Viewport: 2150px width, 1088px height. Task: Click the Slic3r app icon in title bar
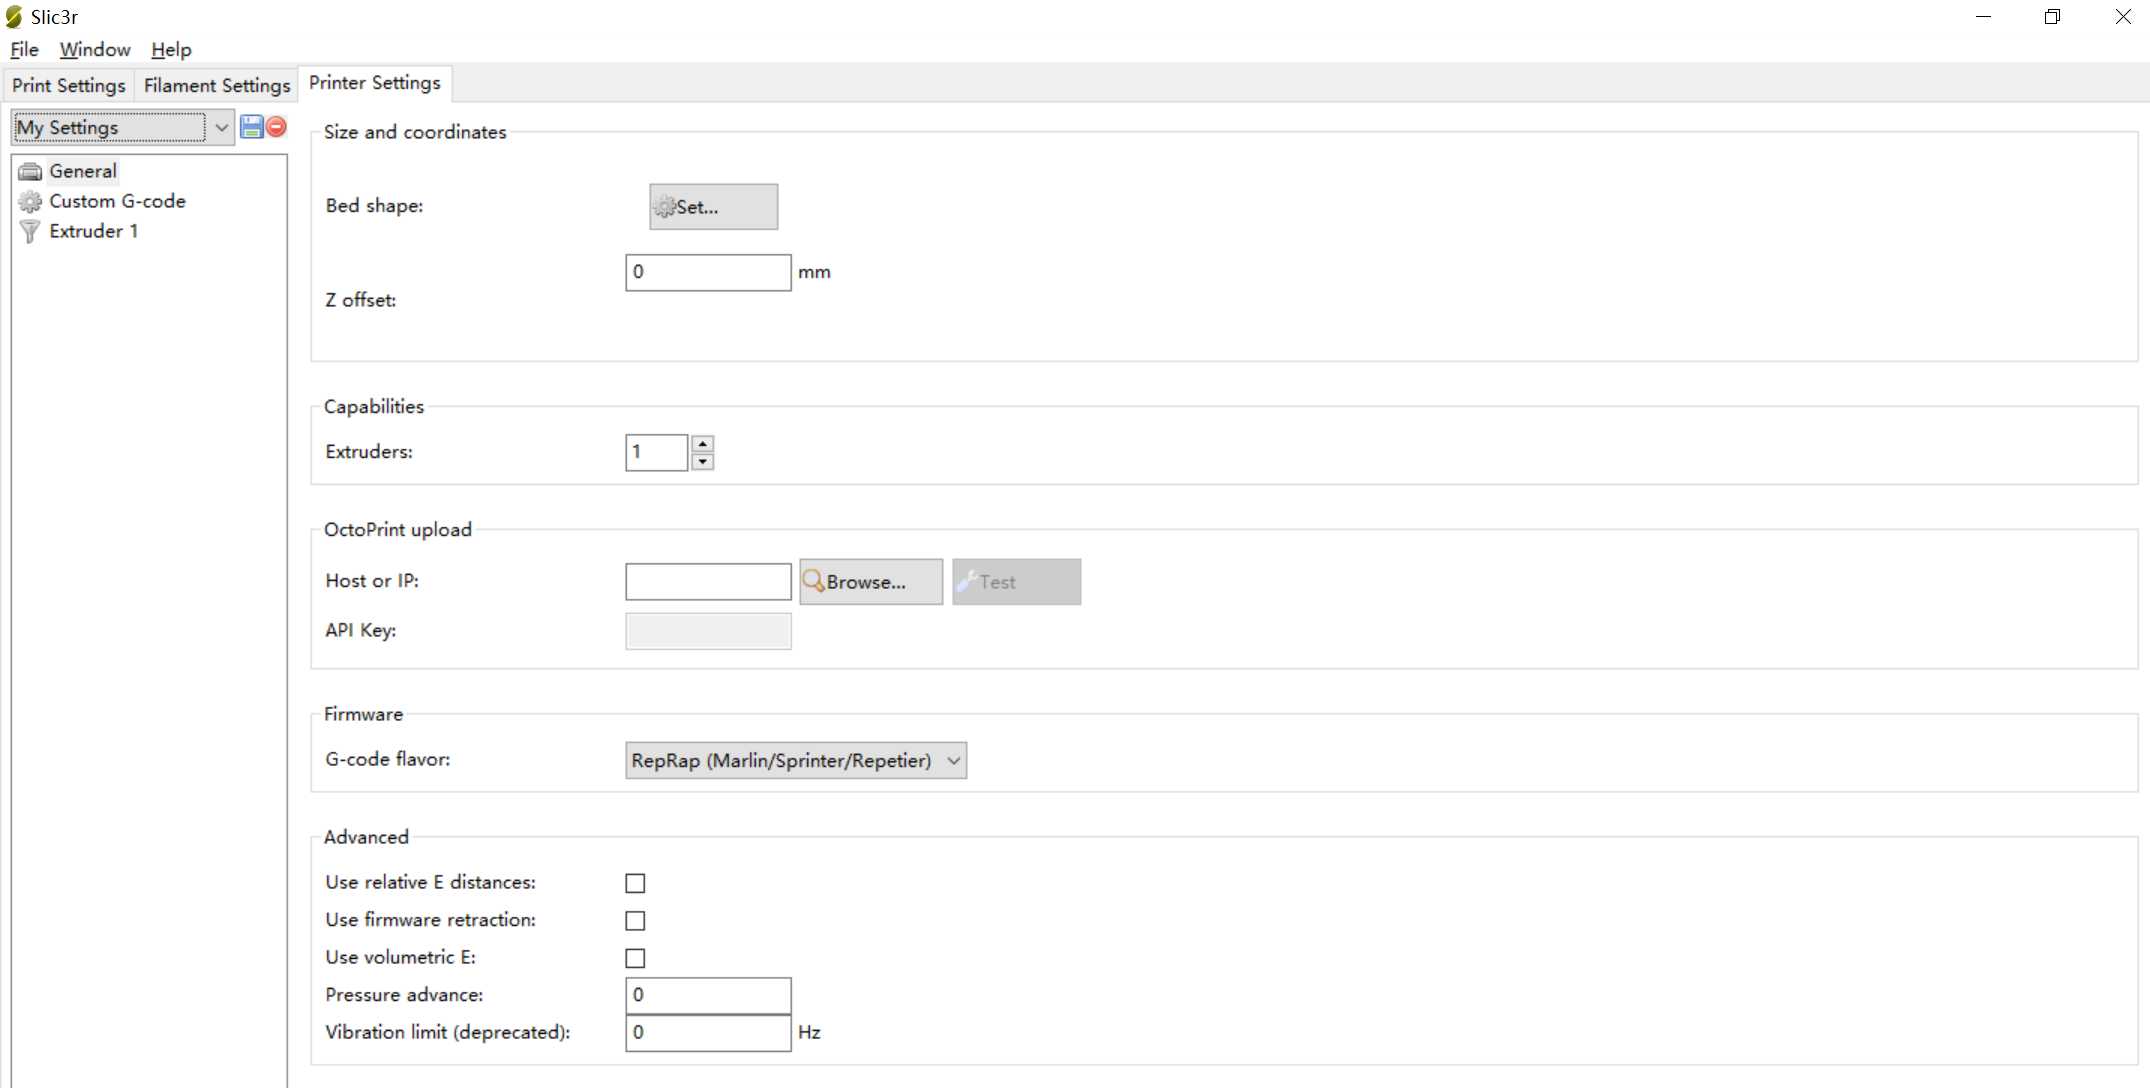point(14,17)
